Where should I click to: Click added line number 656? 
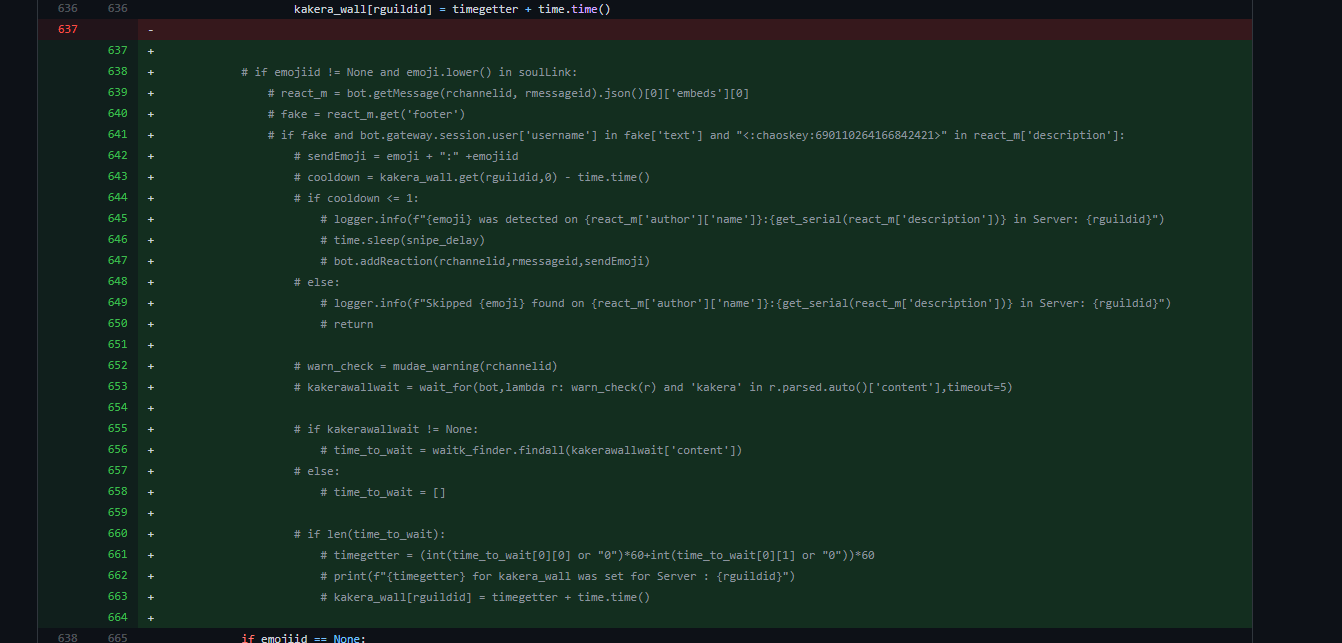pyautogui.click(x=117, y=450)
